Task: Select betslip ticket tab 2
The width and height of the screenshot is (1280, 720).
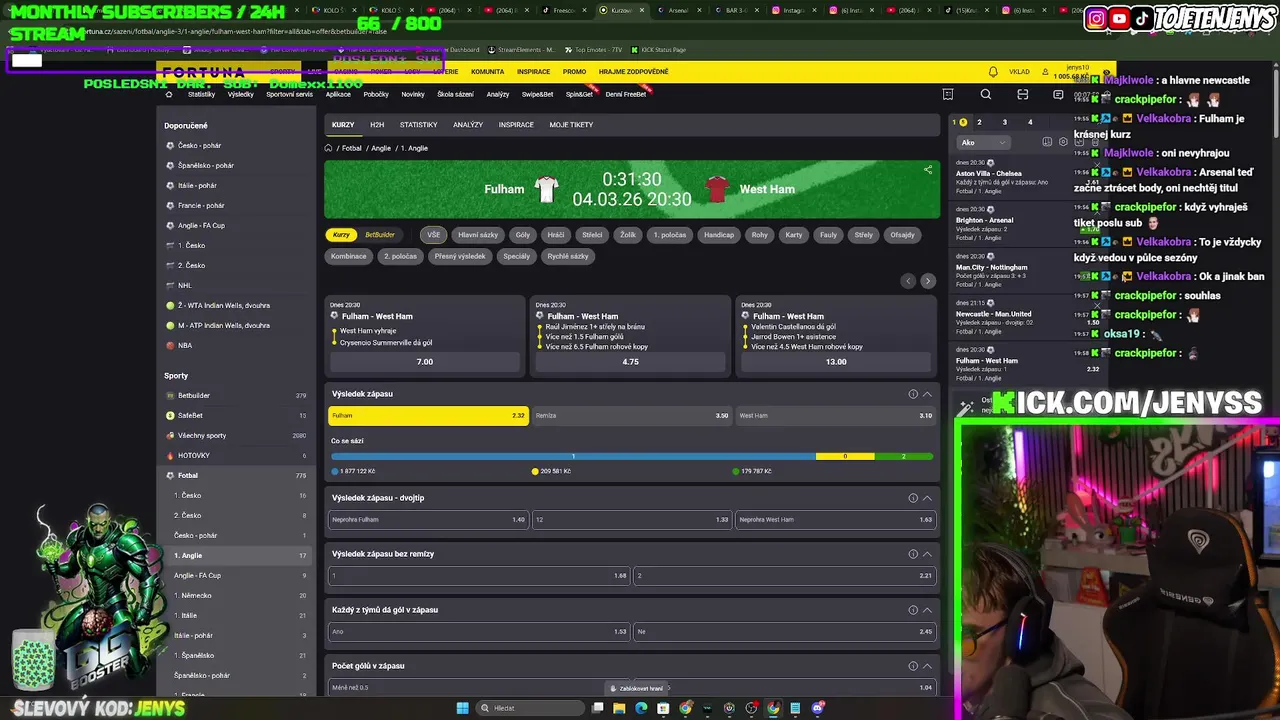Action: coord(979,122)
